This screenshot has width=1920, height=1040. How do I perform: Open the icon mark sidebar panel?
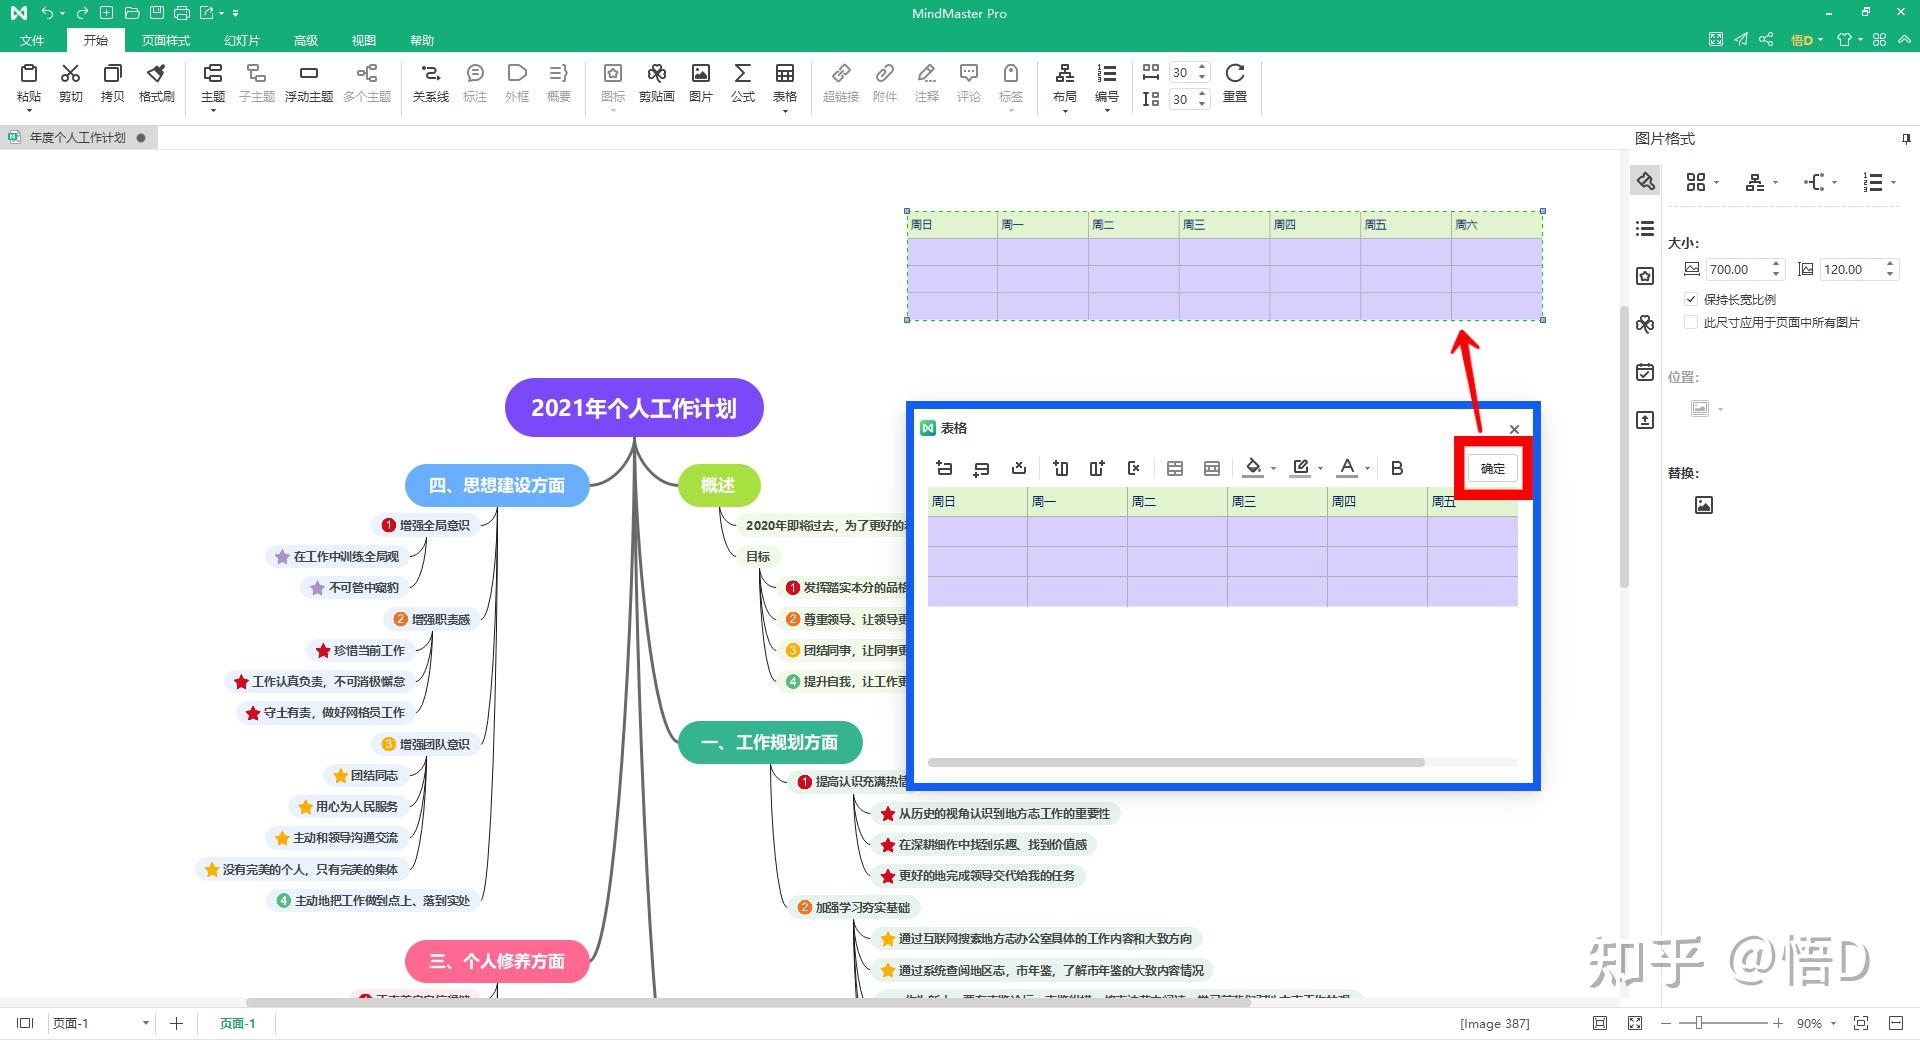click(x=1645, y=276)
